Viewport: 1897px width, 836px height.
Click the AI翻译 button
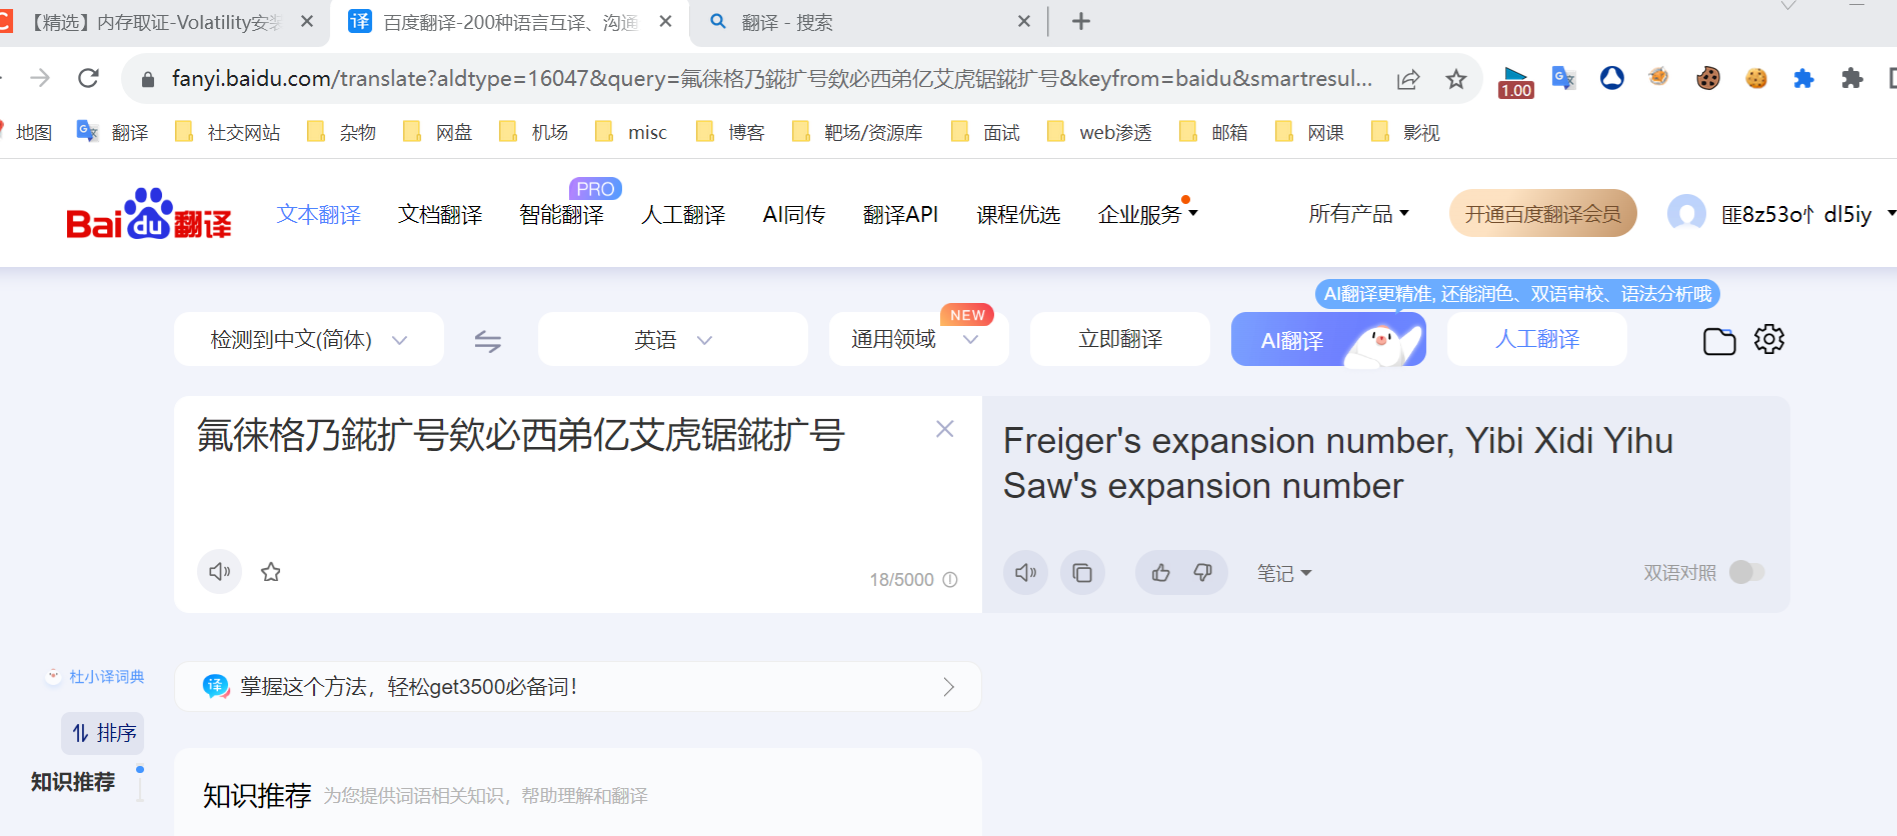[1328, 339]
